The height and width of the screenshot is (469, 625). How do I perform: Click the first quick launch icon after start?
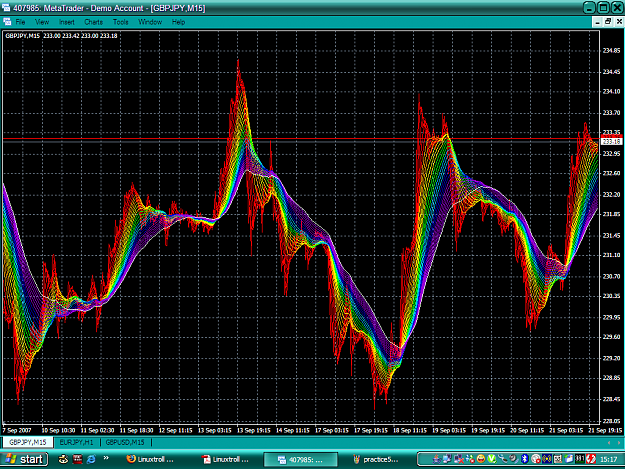(x=63, y=459)
